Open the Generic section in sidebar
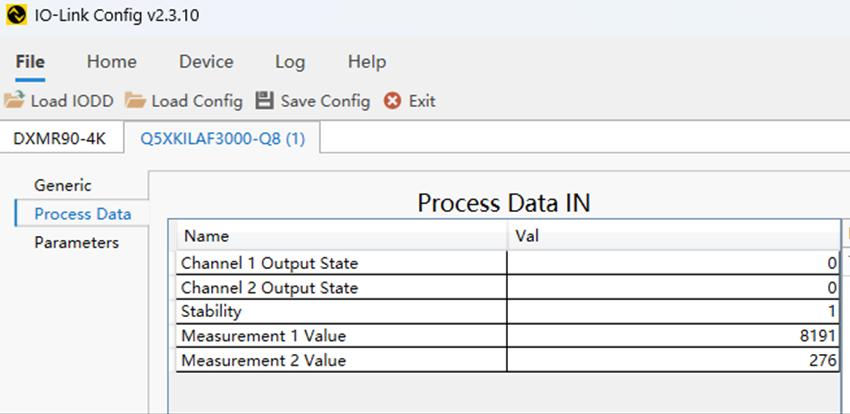Viewport: 850px width, 414px height. coord(63,185)
